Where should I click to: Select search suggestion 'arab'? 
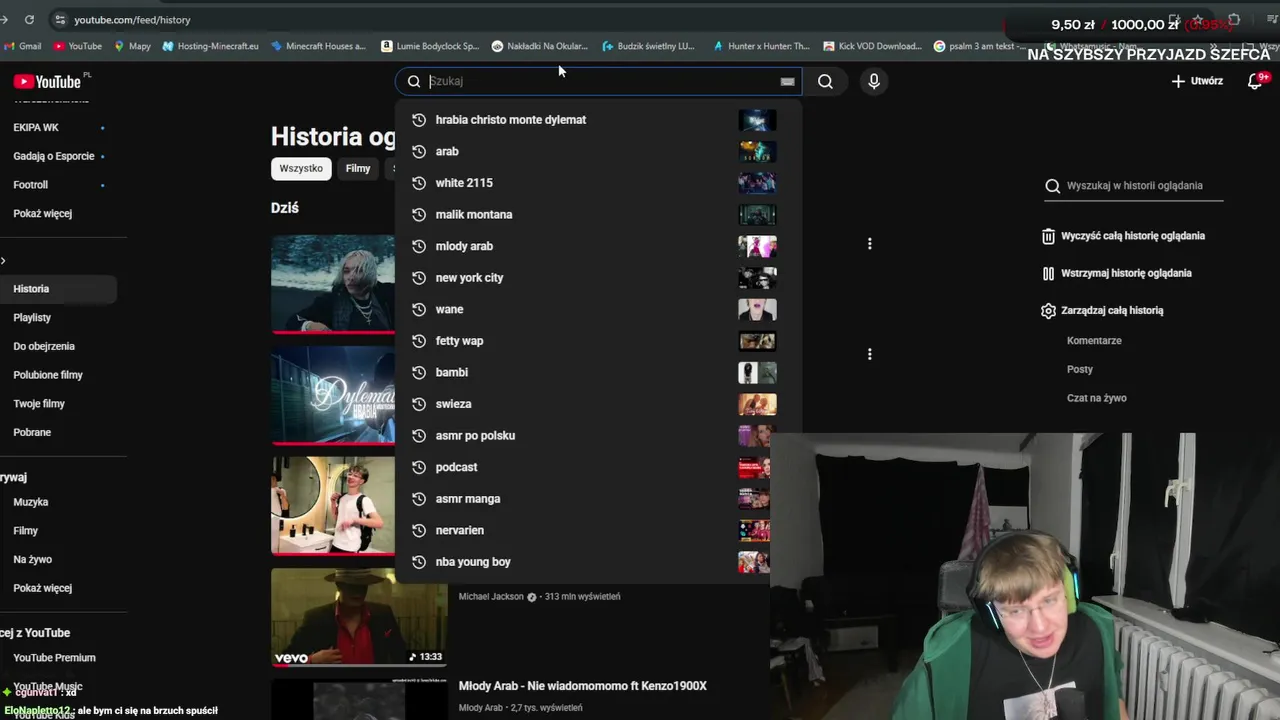(x=598, y=151)
